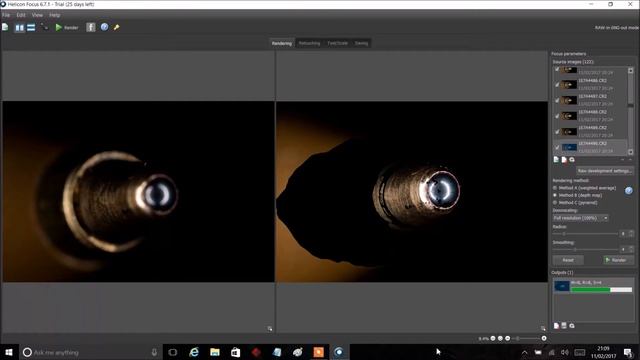Image resolution: width=640 pixels, height=360 pixels.
Task: Open the Windows Store taskbar icon
Action: coord(236,352)
